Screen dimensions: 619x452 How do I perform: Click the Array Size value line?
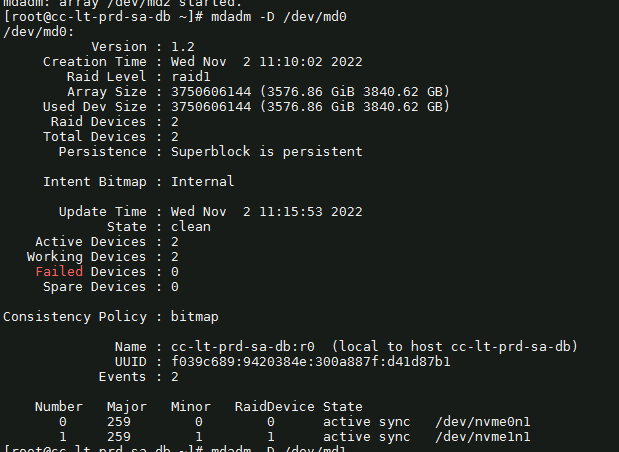310,92
